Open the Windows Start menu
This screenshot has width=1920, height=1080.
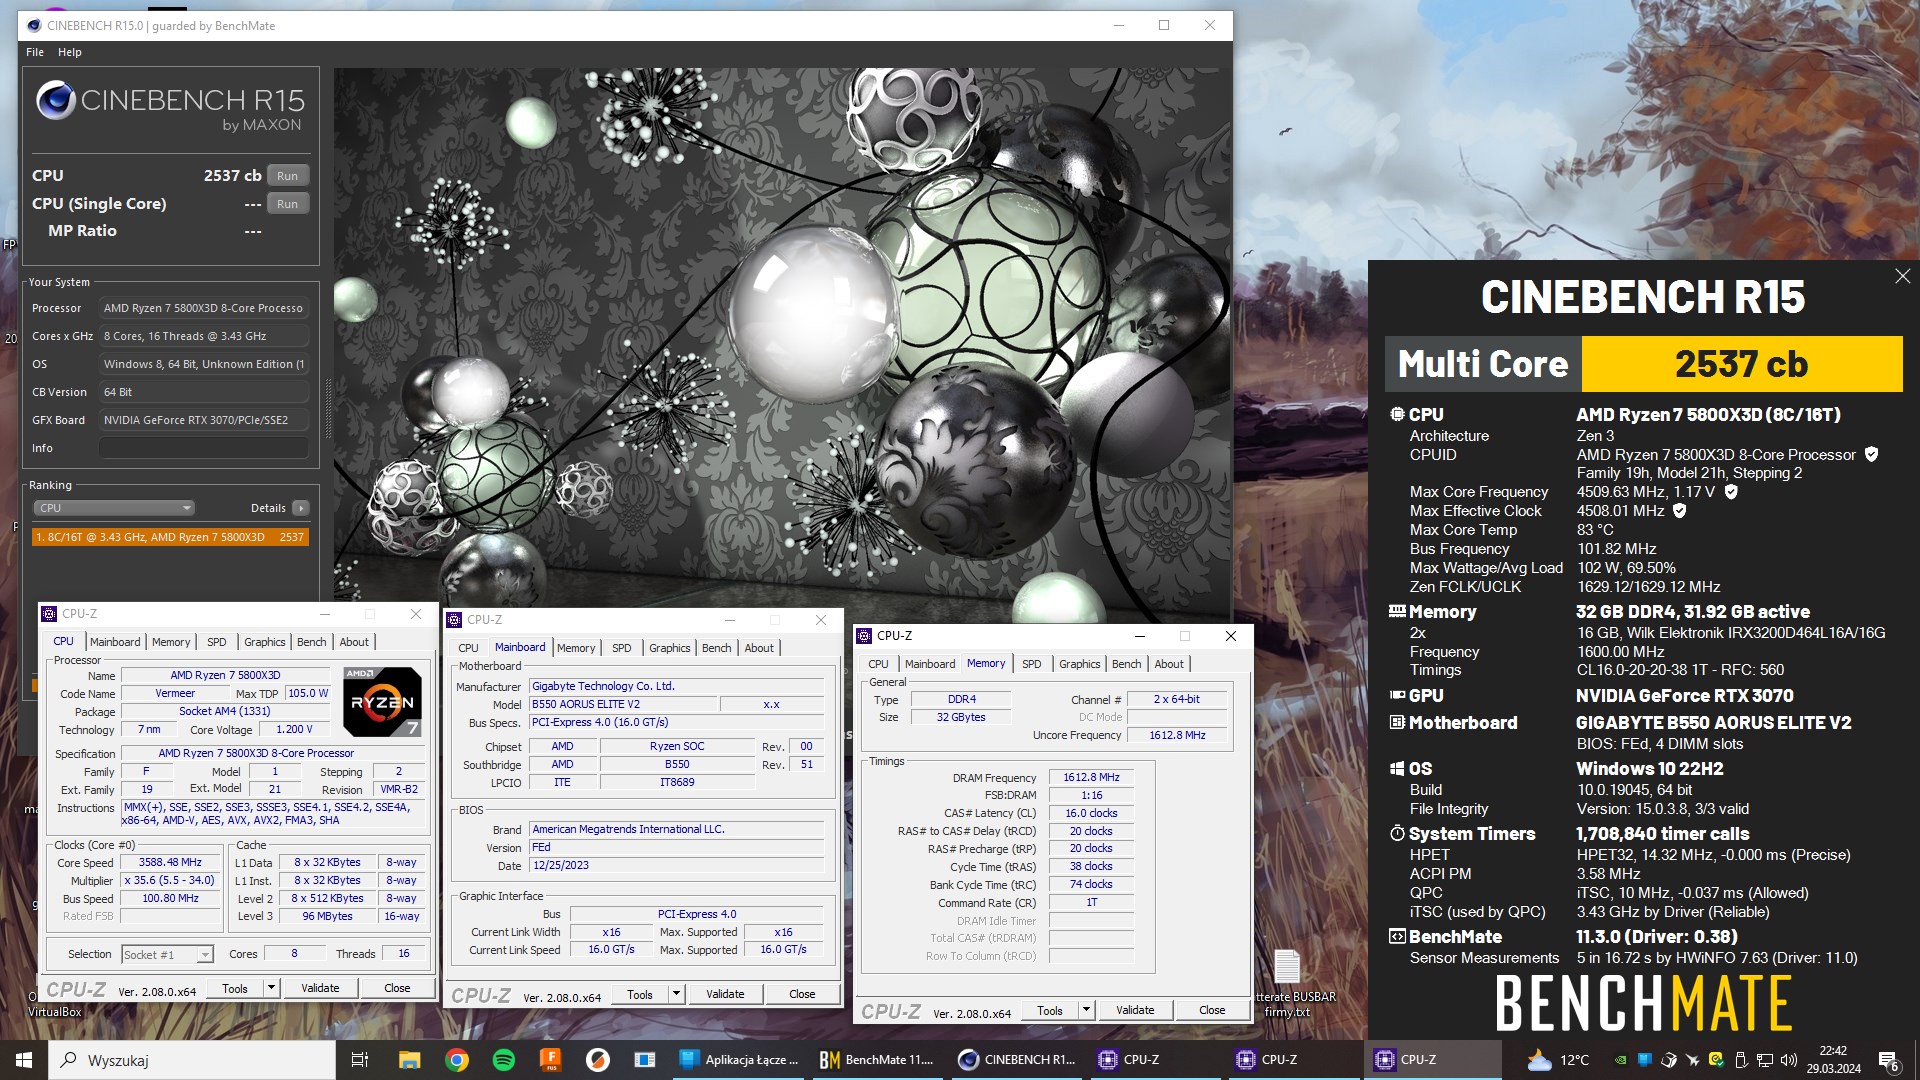[24, 1060]
